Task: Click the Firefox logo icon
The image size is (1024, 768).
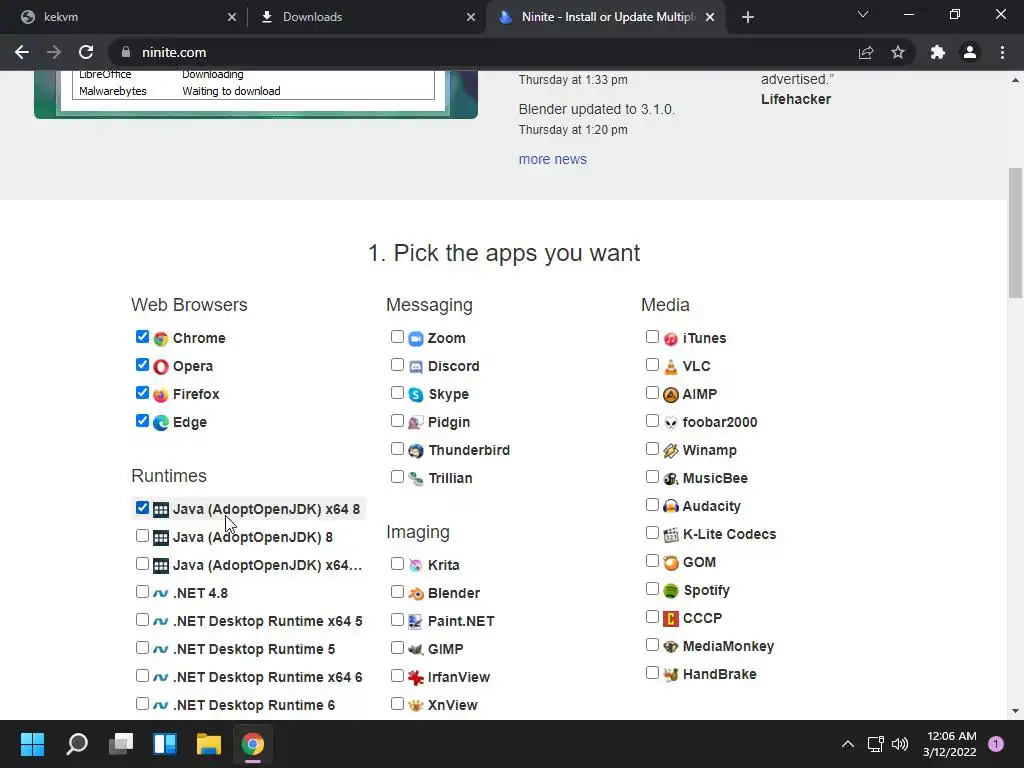Action: 161,394
